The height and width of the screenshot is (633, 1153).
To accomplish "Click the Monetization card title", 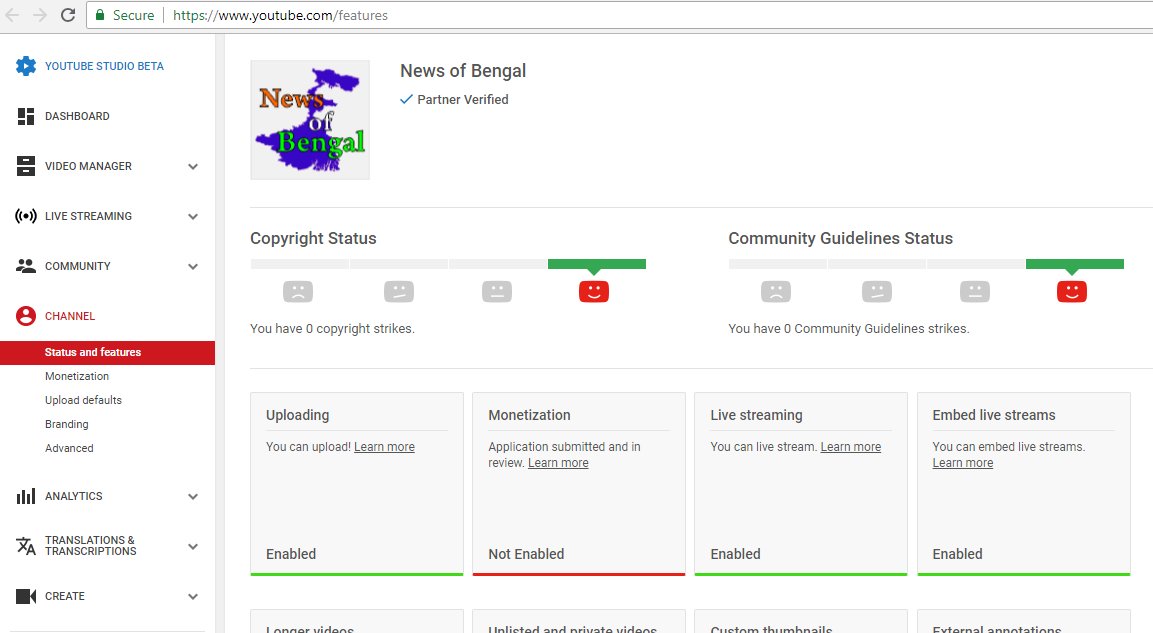I will coord(529,415).
